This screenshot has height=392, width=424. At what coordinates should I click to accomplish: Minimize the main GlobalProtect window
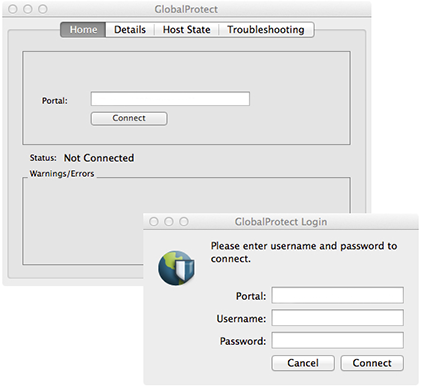pyautogui.click(x=28, y=9)
